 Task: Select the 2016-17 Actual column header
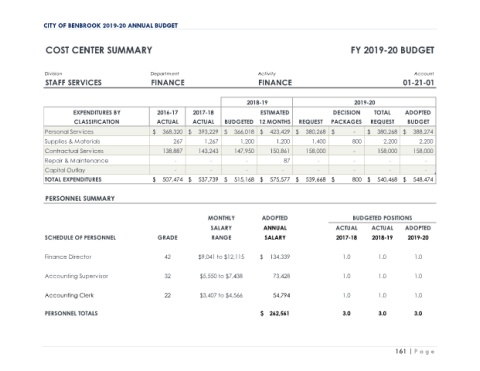click(167, 117)
